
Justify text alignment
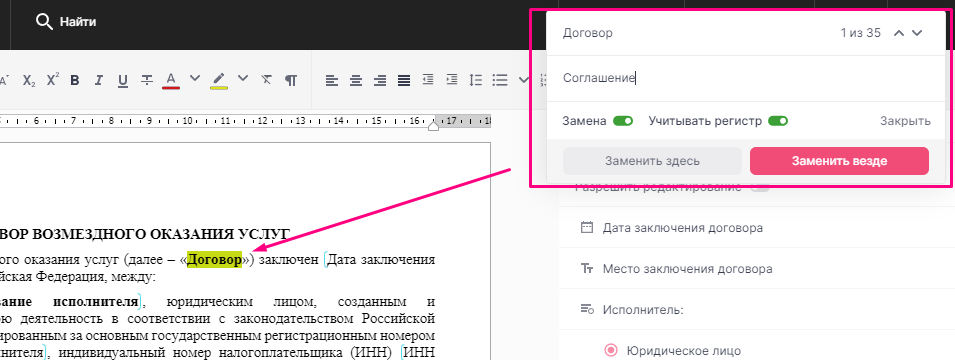(x=404, y=80)
